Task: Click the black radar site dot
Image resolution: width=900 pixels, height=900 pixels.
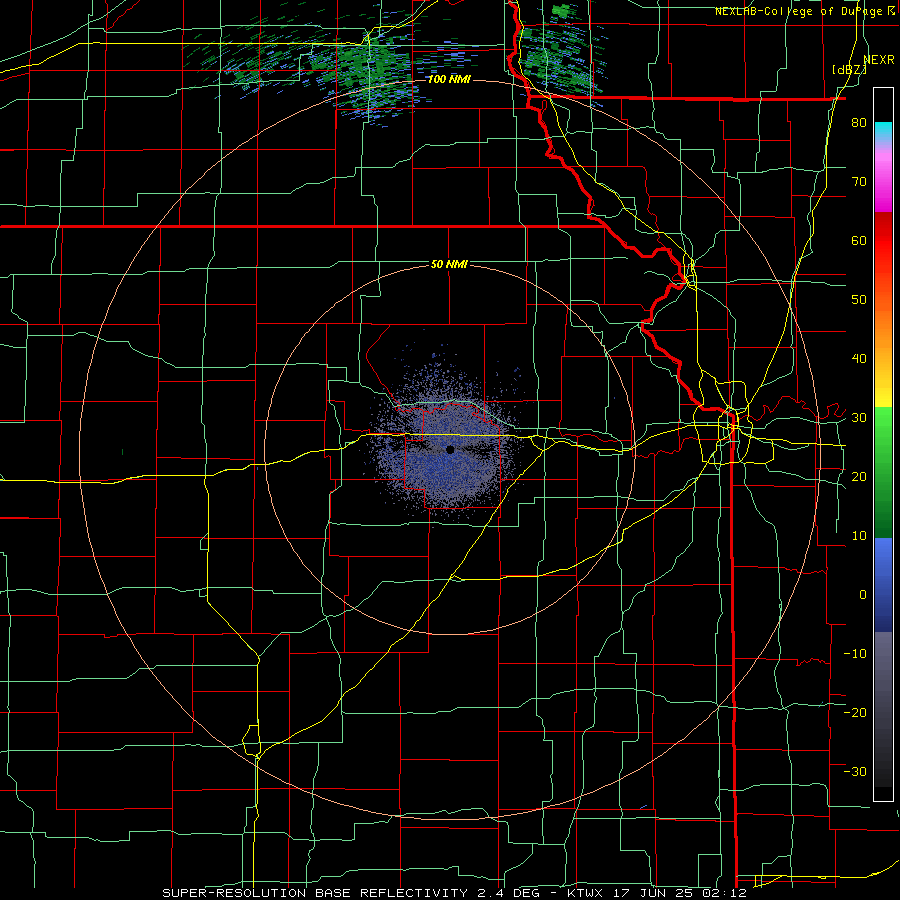Action: [450, 449]
